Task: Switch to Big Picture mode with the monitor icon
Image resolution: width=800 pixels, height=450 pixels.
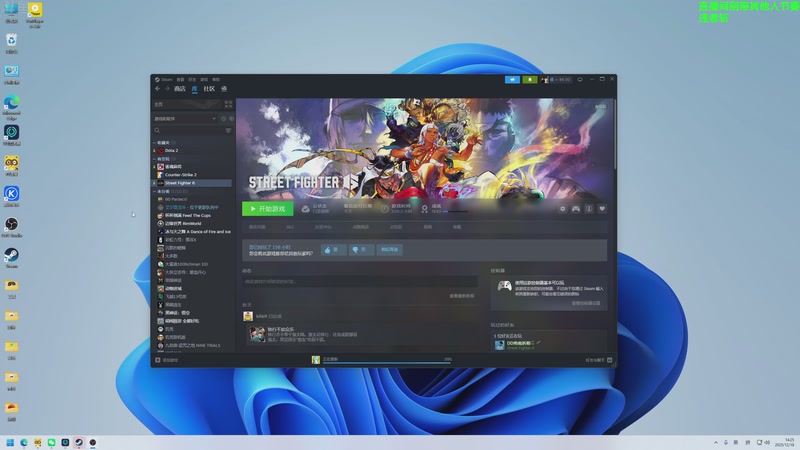Action: point(580,80)
